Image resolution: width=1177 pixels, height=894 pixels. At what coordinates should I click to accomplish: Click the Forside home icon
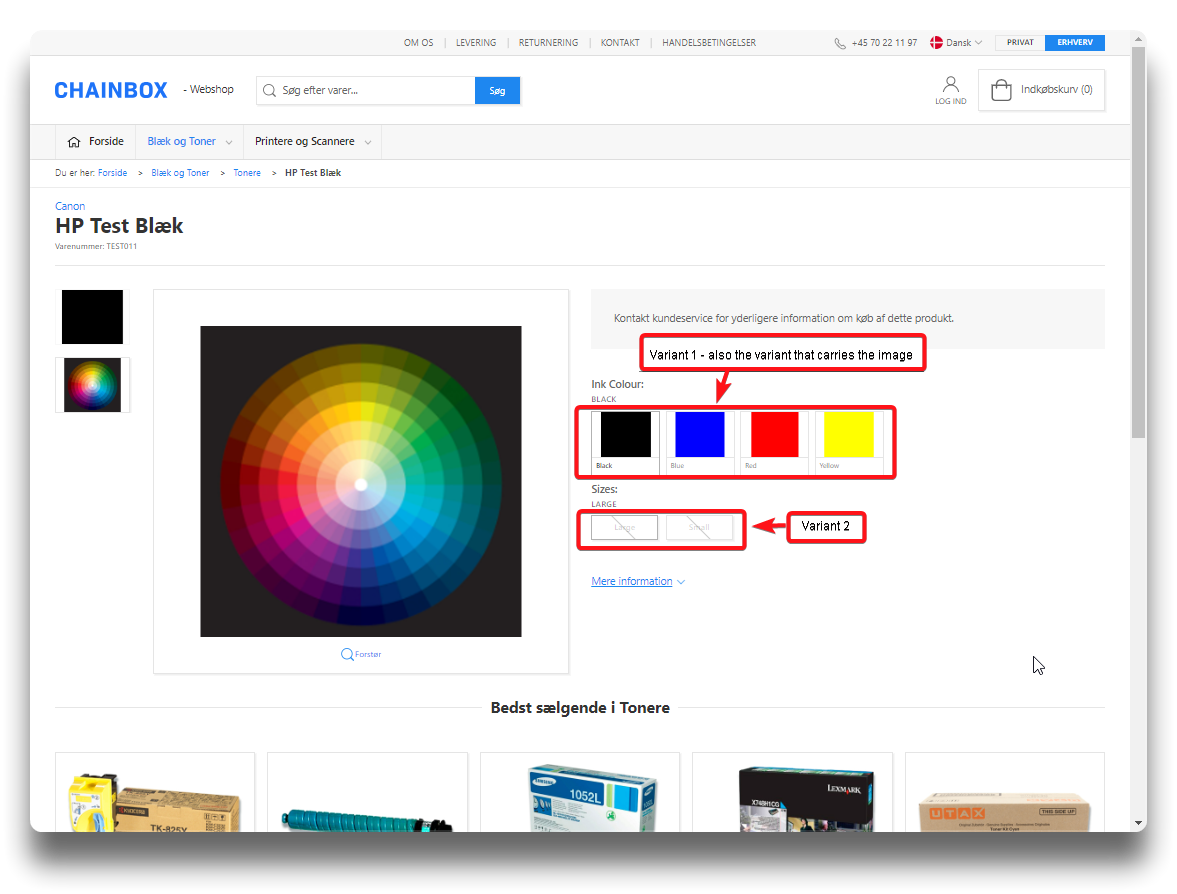(x=74, y=142)
